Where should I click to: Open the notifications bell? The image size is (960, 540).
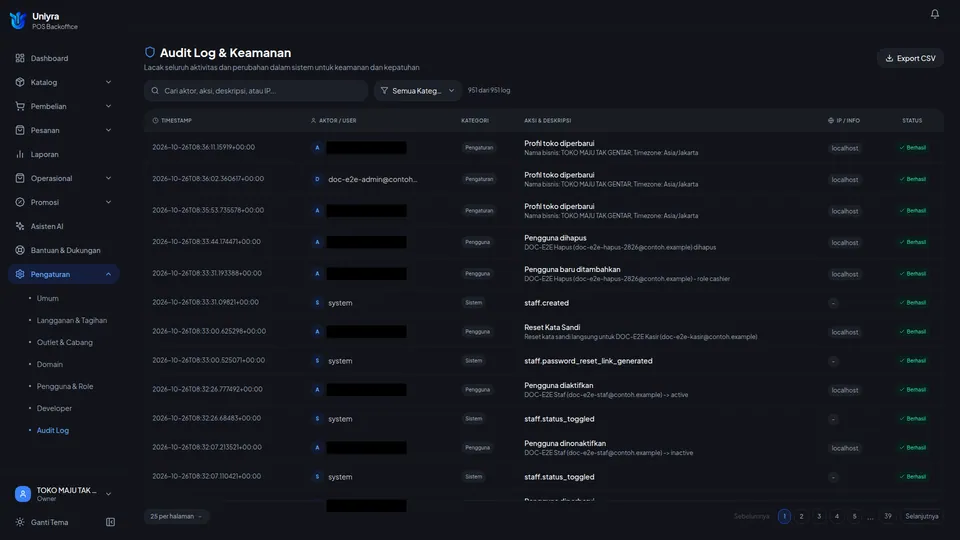coord(934,13)
